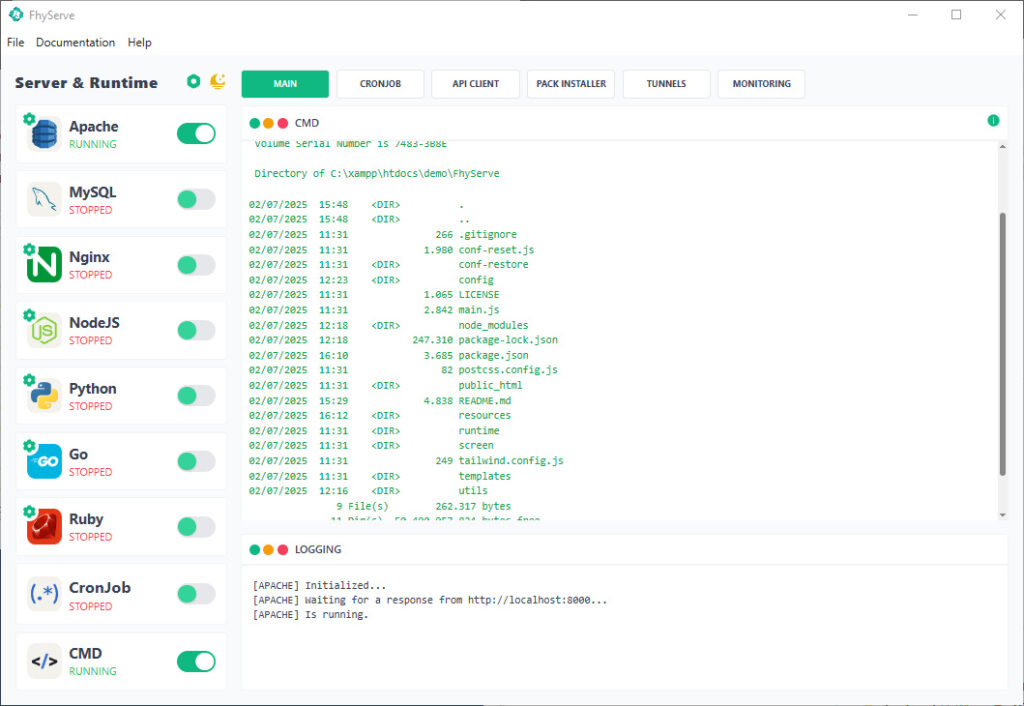
Task: Enable the CronJob toggle
Action: [x=196, y=594]
